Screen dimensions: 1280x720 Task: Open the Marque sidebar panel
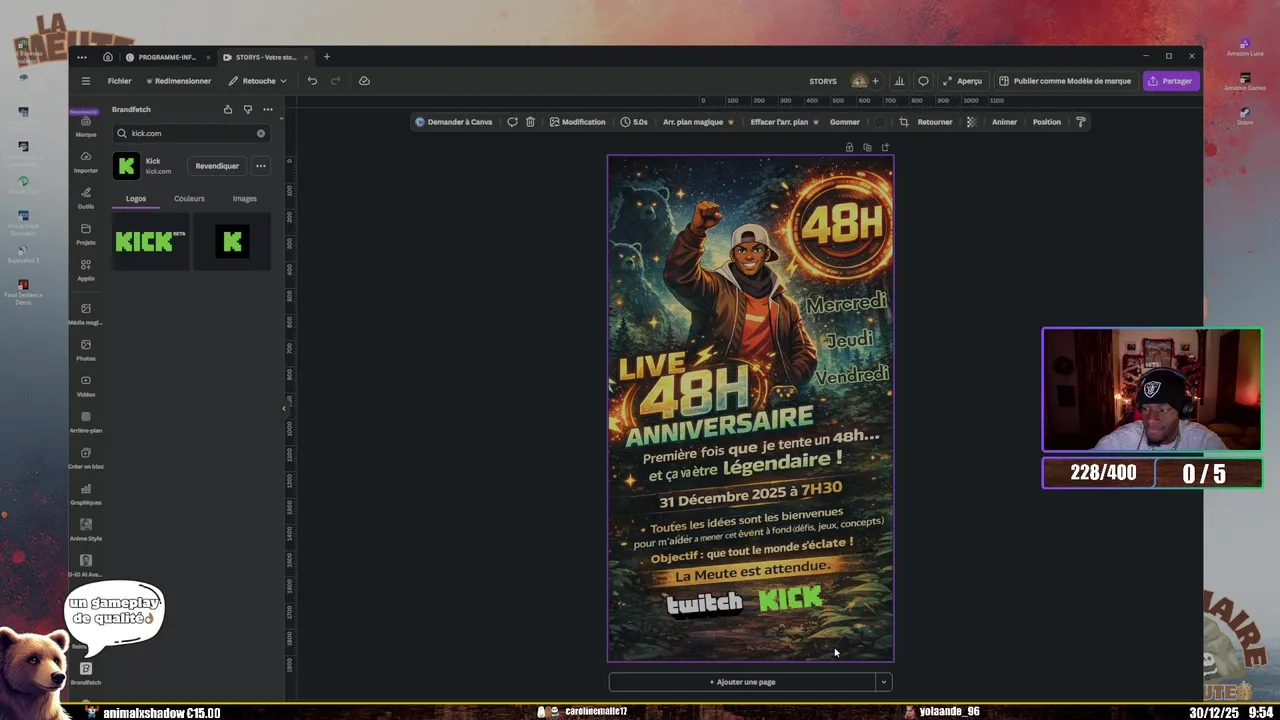pos(86,126)
